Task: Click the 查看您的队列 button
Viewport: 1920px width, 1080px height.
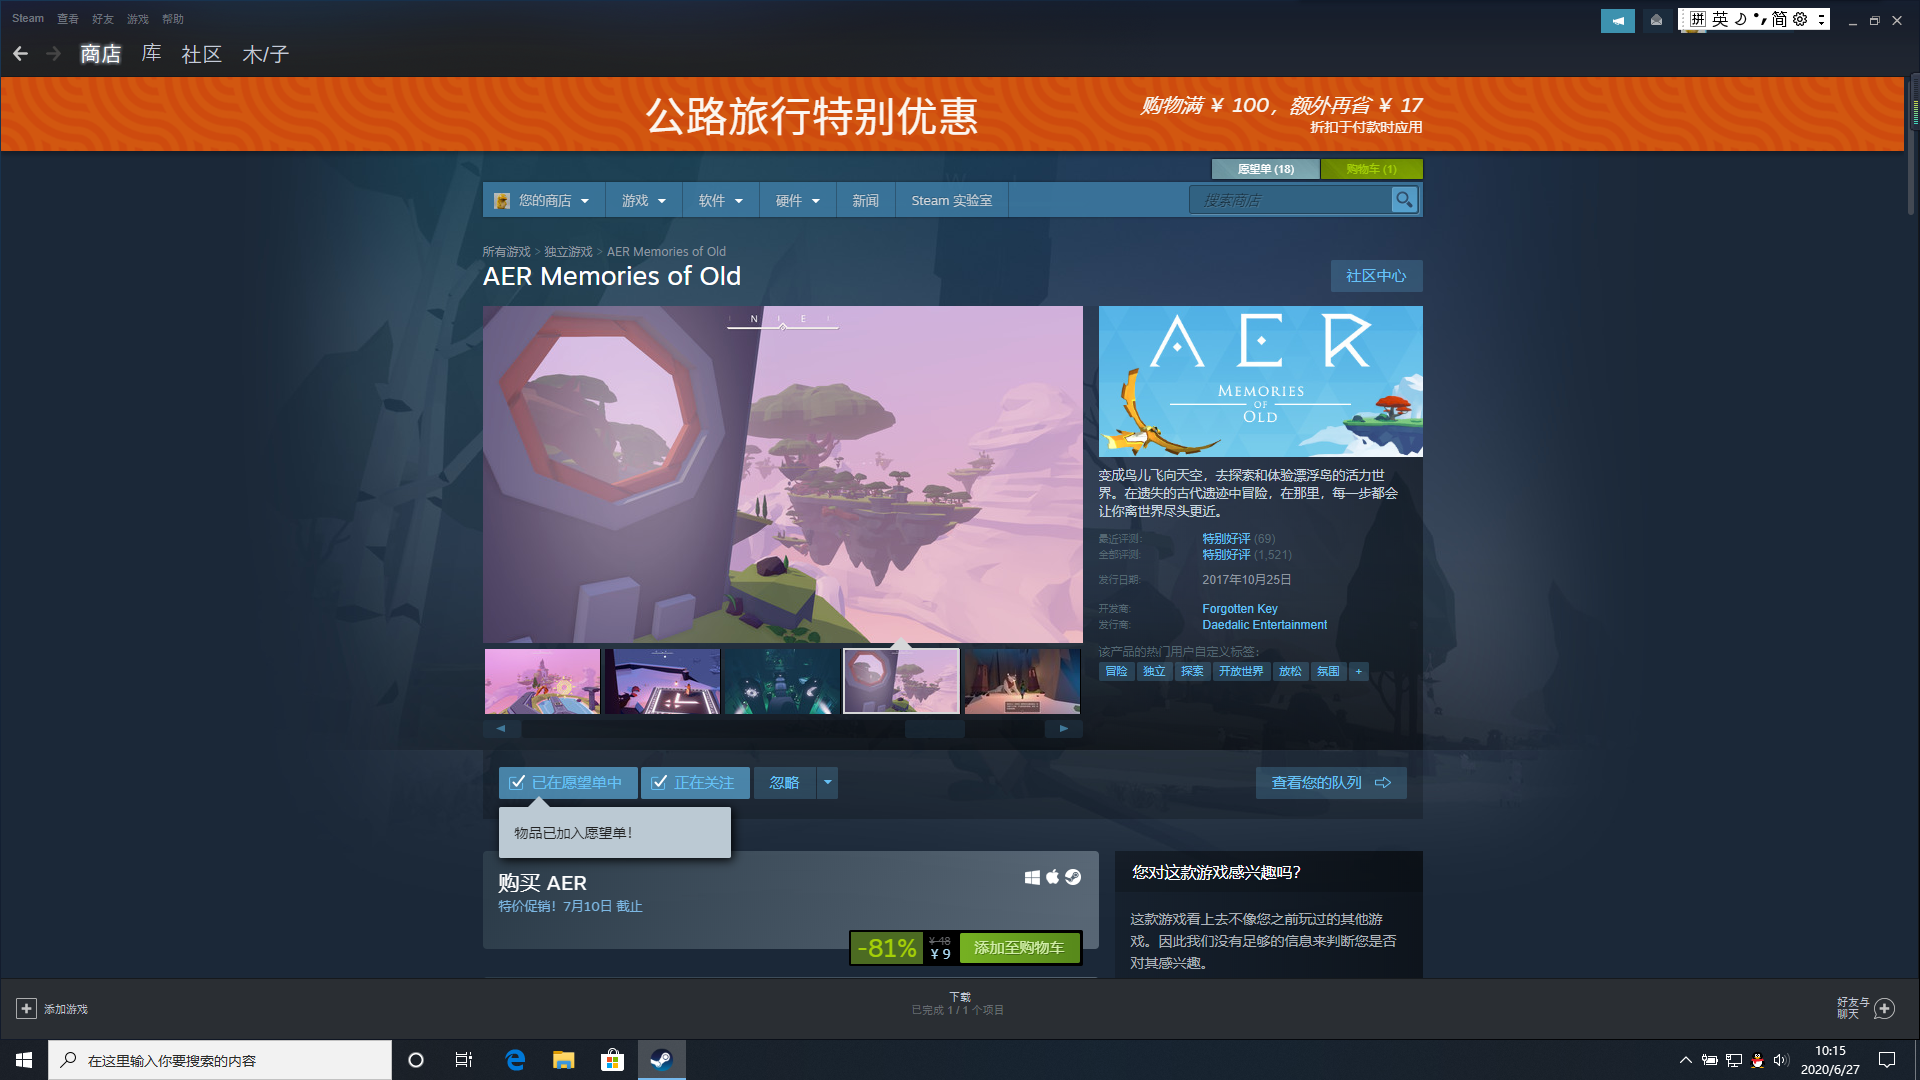Action: tap(1331, 783)
